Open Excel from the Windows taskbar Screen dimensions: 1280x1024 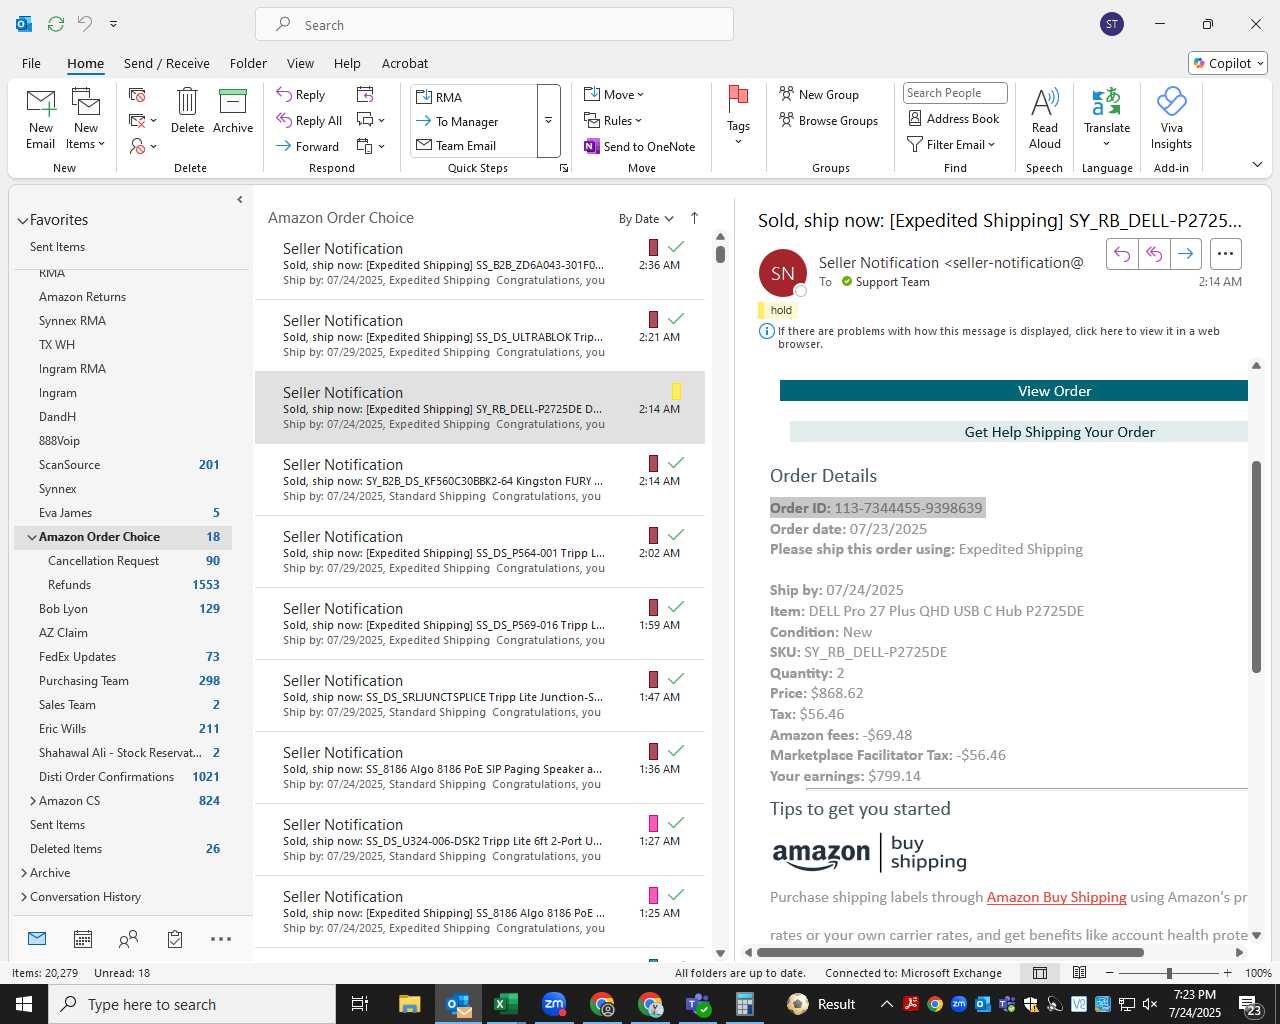tap(506, 1004)
